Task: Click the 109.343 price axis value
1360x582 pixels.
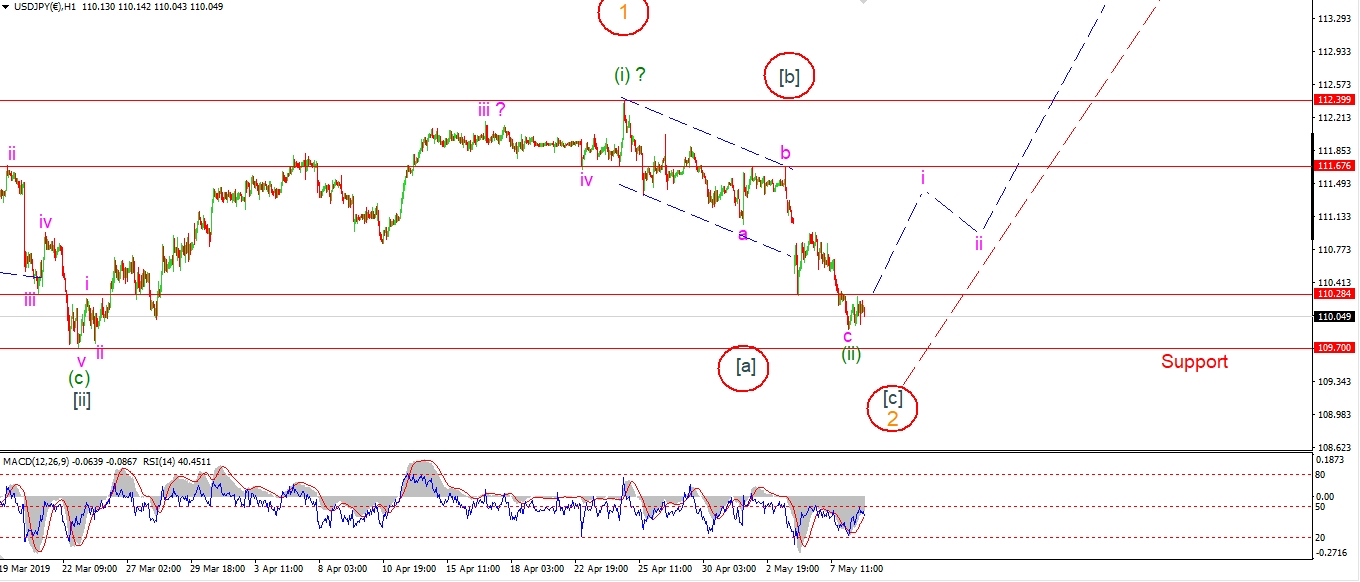Action: pyautogui.click(x=1334, y=382)
